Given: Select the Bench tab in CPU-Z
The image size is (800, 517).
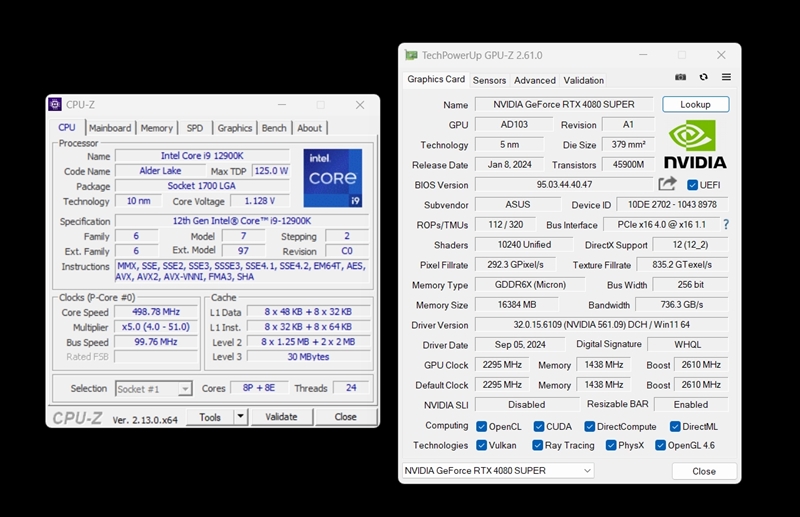Looking at the screenshot, I should [274, 128].
